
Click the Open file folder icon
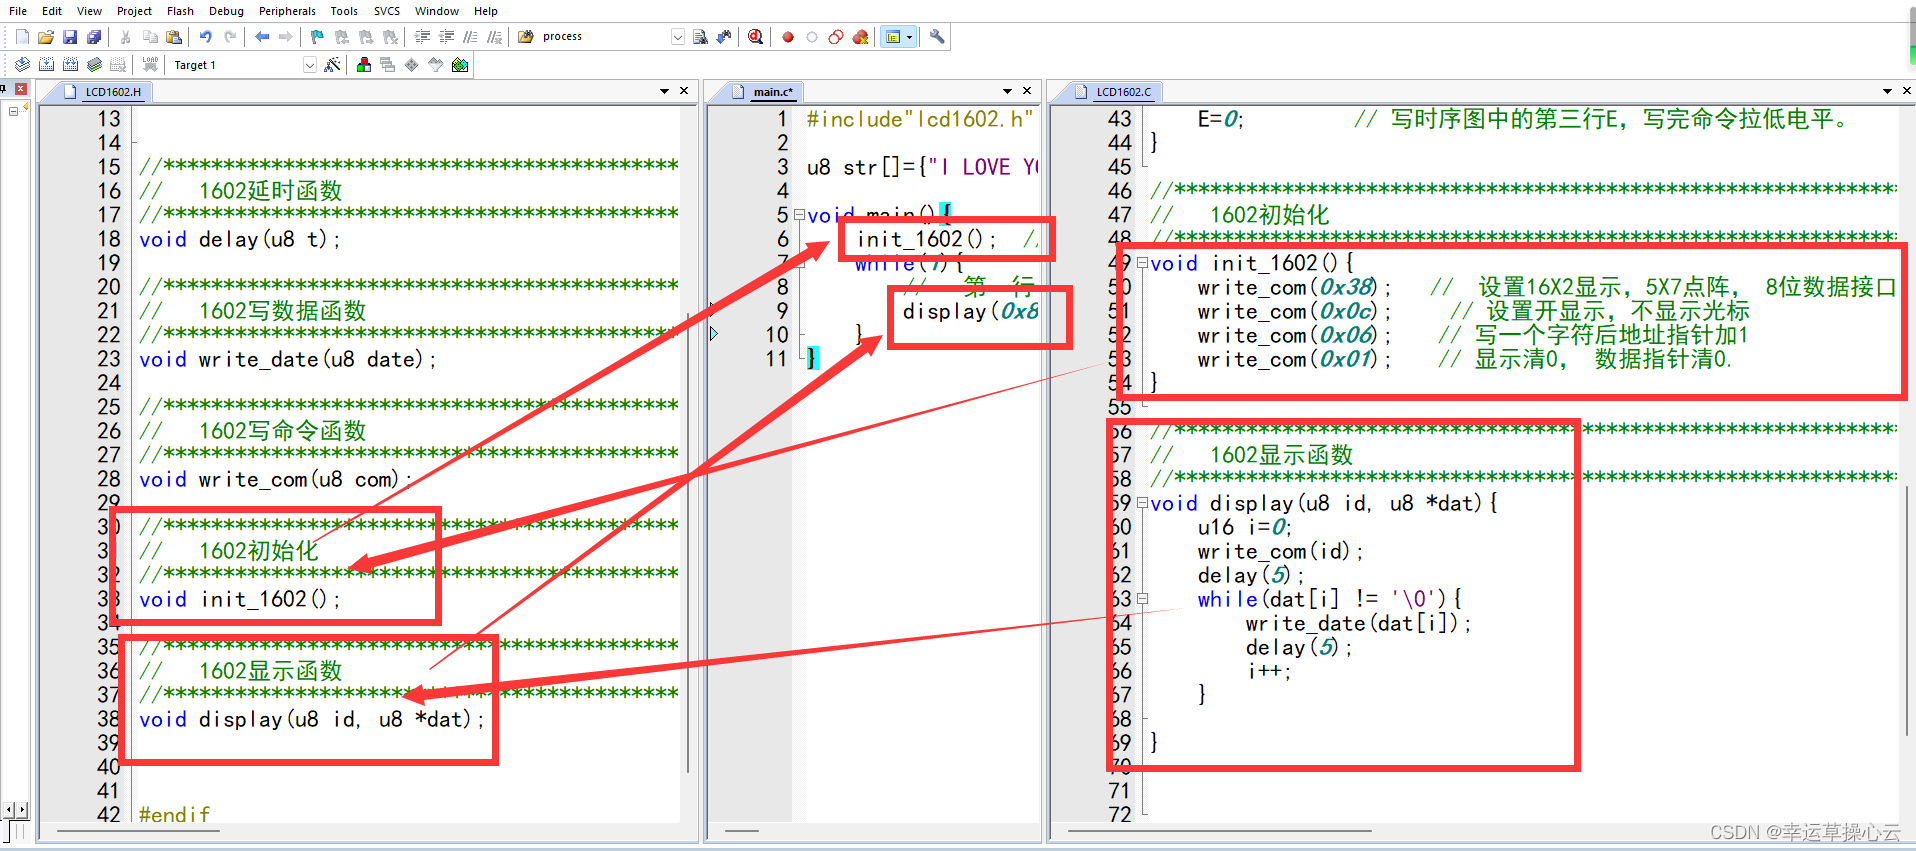[x=46, y=37]
